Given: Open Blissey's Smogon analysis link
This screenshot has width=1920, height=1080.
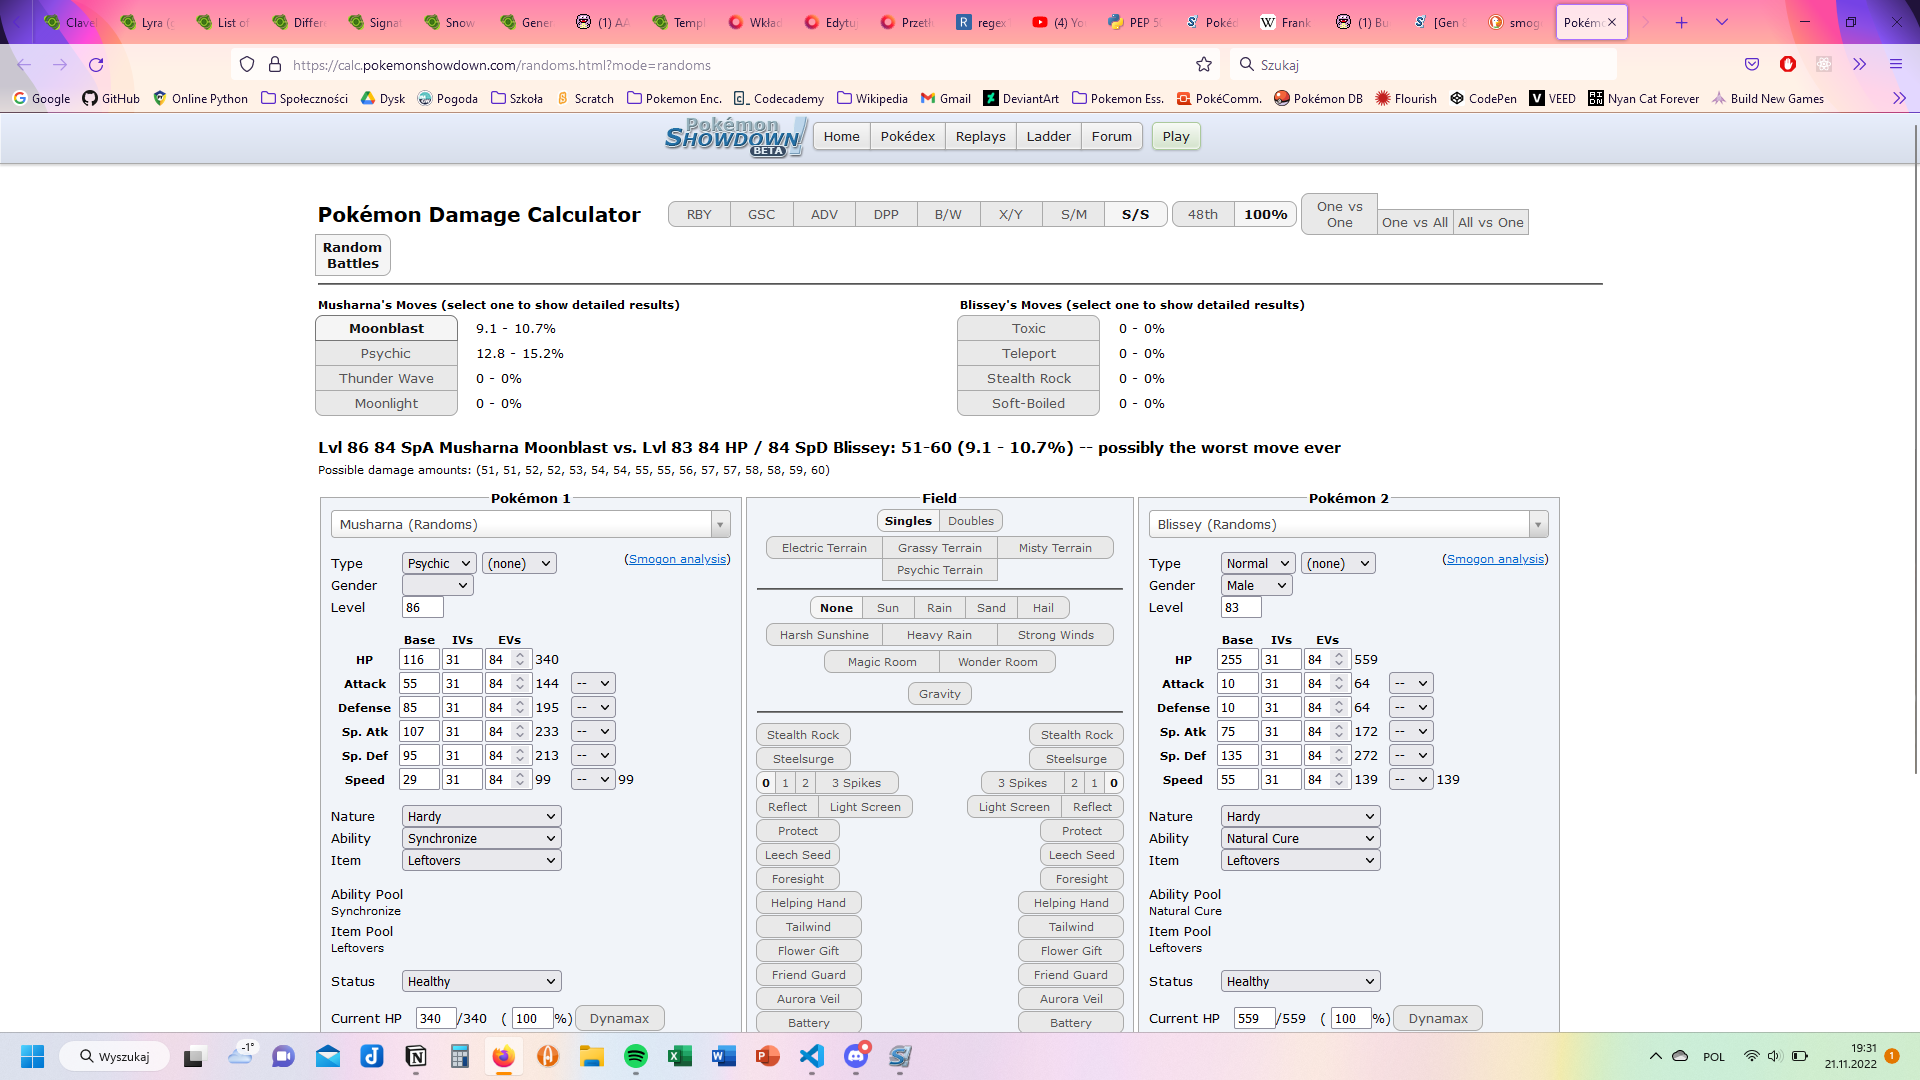Looking at the screenshot, I should click(x=1495, y=559).
